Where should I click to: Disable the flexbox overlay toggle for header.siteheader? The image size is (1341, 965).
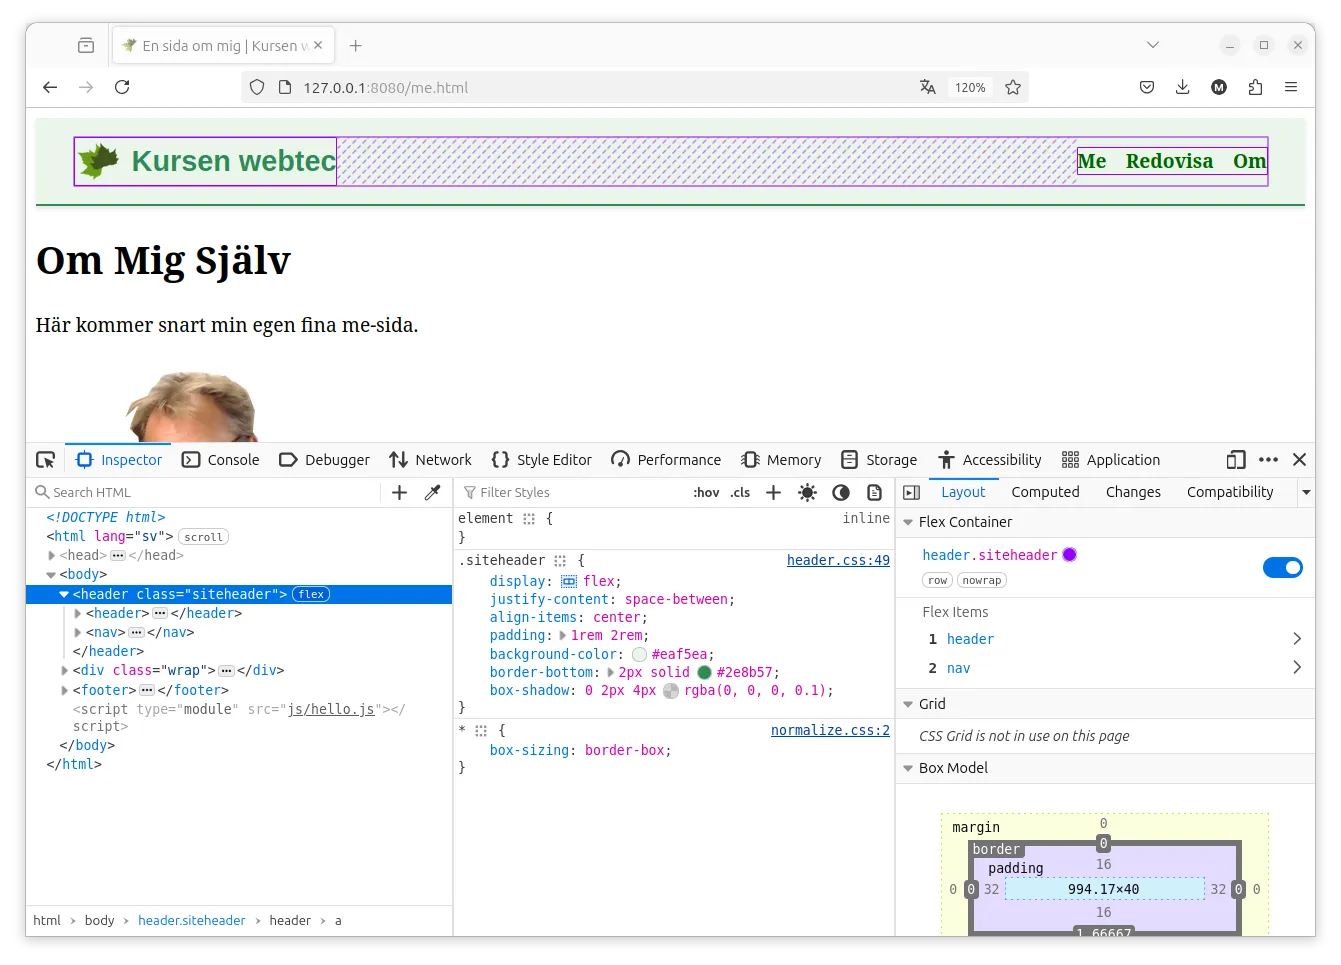[1283, 568]
